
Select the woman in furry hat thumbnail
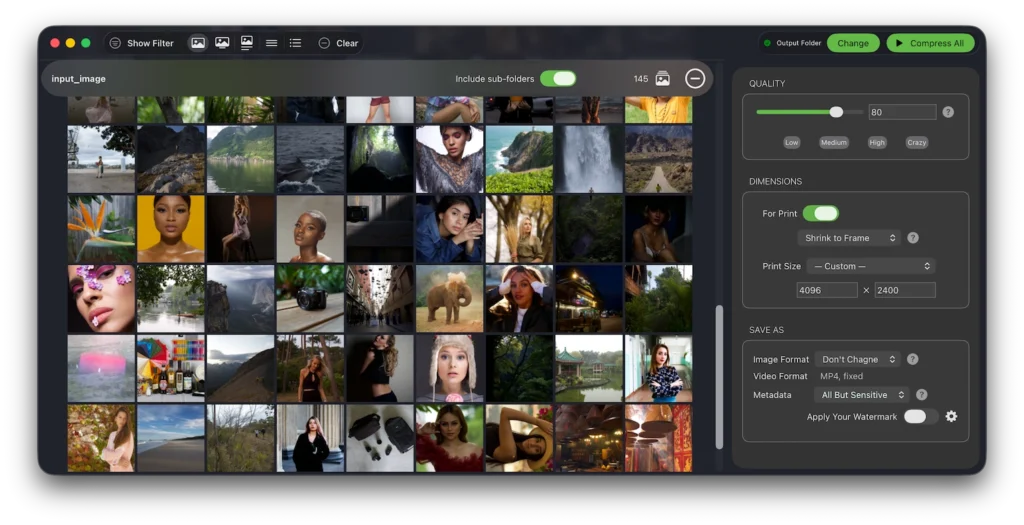[449, 368]
